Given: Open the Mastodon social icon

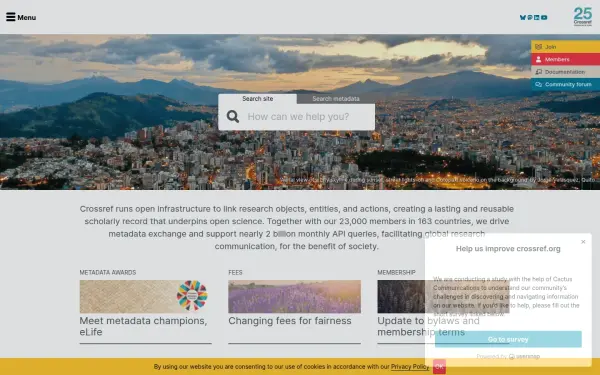Looking at the screenshot, I should coord(530,17).
